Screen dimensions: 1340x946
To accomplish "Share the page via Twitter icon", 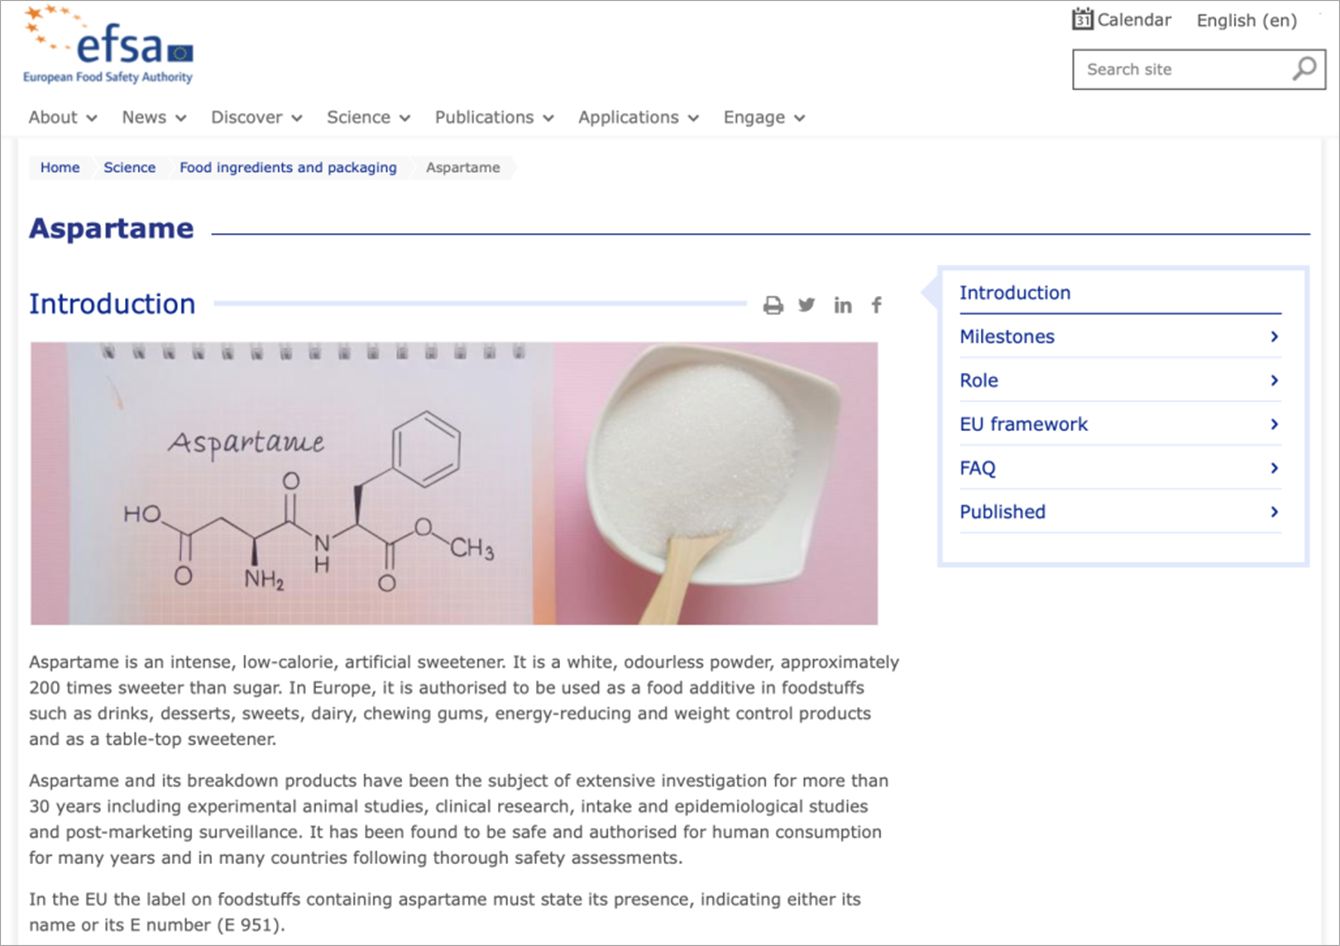I will coord(807,305).
